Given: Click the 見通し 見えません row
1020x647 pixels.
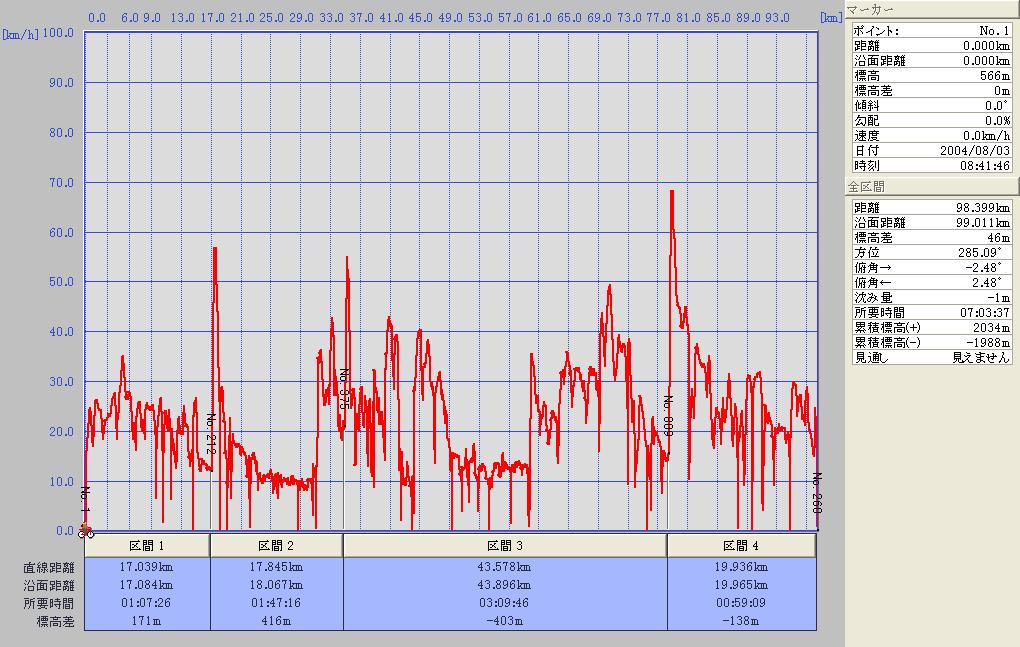Looking at the screenshot, I should [x=931, y=357].
